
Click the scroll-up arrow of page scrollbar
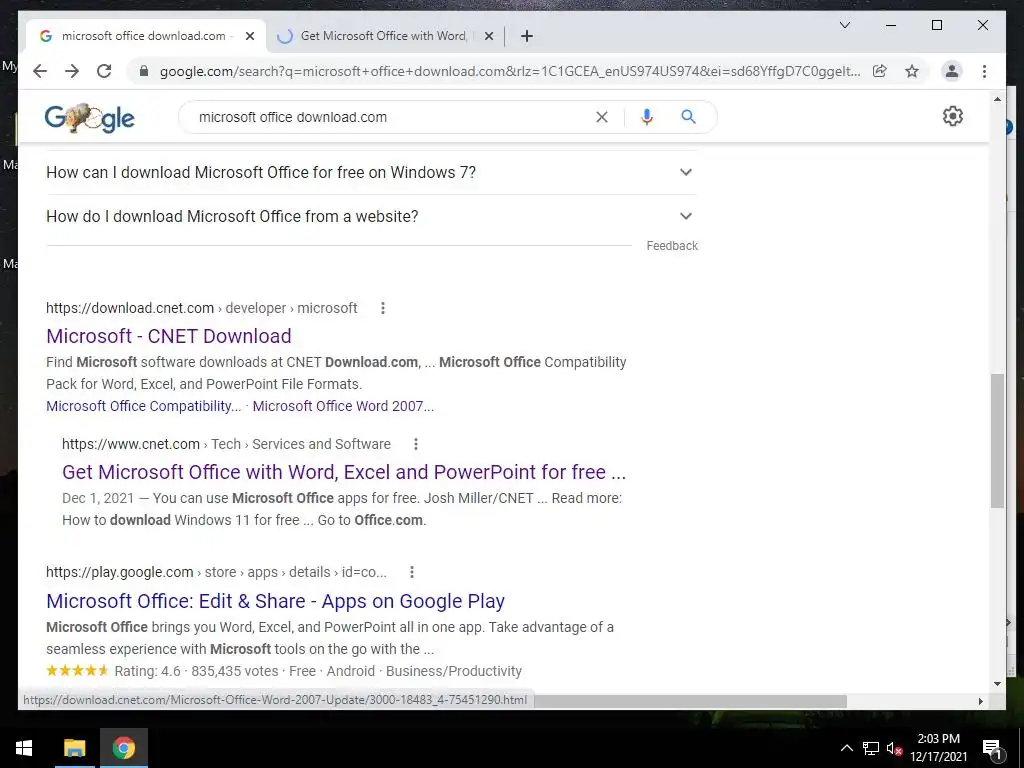click(x=997, y=99)
